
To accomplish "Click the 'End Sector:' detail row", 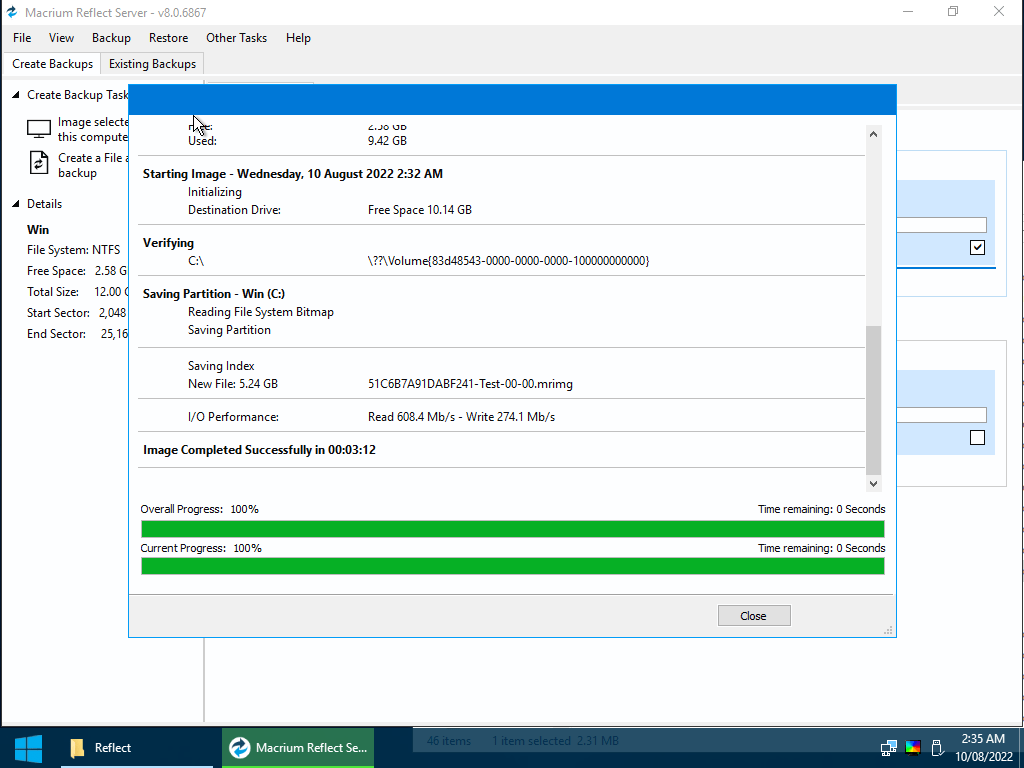I will coord(77,334).
